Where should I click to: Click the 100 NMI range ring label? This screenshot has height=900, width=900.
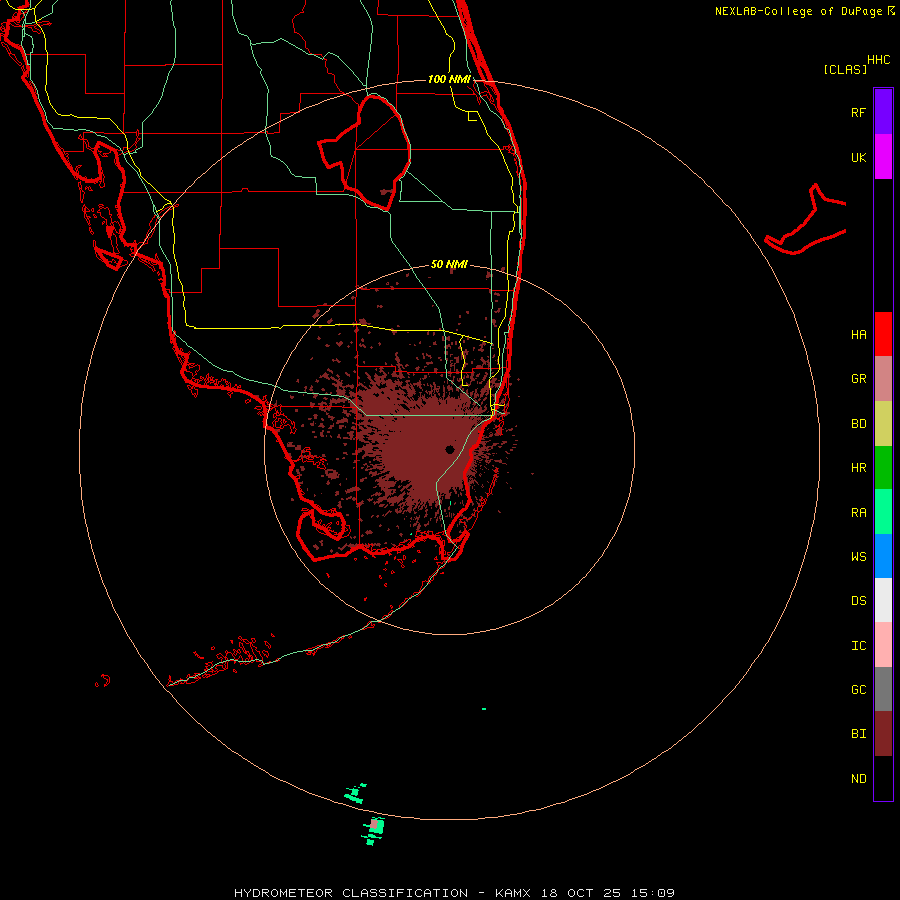click(x=449, y=79)
